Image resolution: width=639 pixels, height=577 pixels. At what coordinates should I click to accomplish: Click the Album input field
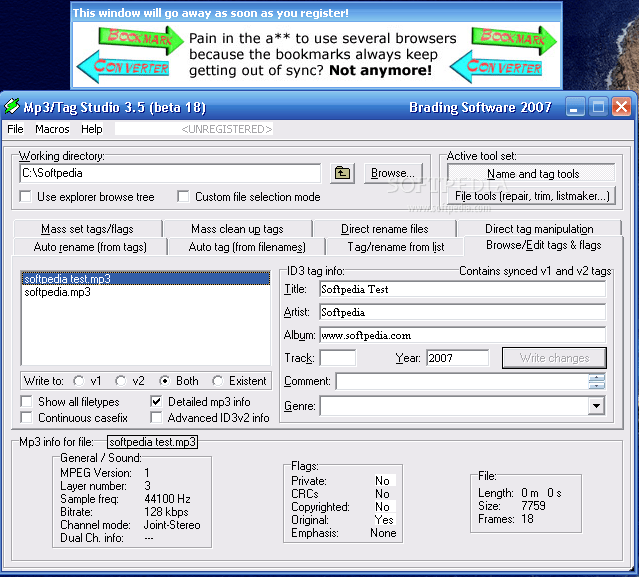tap(463, 335)
